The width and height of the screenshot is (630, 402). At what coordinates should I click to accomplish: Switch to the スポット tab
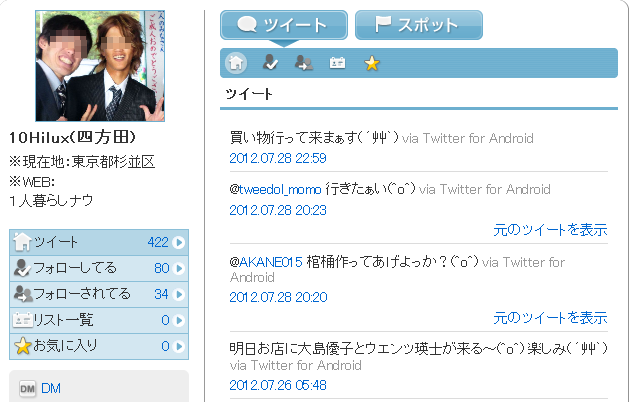(419, 25)
